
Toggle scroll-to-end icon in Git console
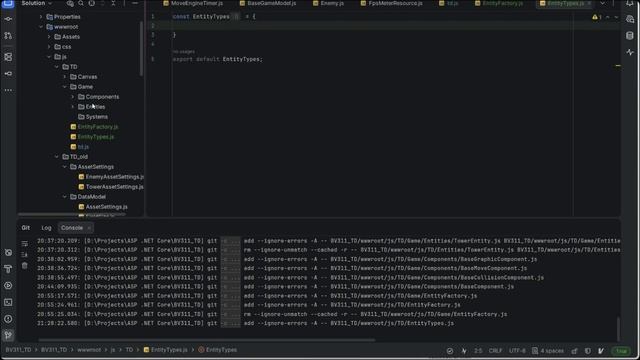24,255
